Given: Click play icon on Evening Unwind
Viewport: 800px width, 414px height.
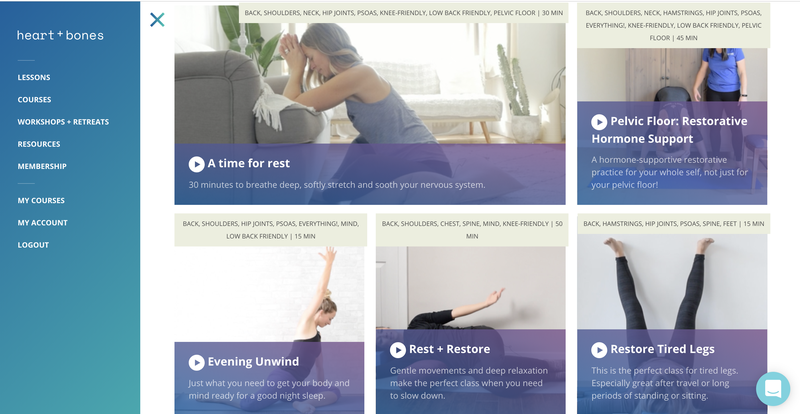Looking at the screenshot, I should 196,362.
